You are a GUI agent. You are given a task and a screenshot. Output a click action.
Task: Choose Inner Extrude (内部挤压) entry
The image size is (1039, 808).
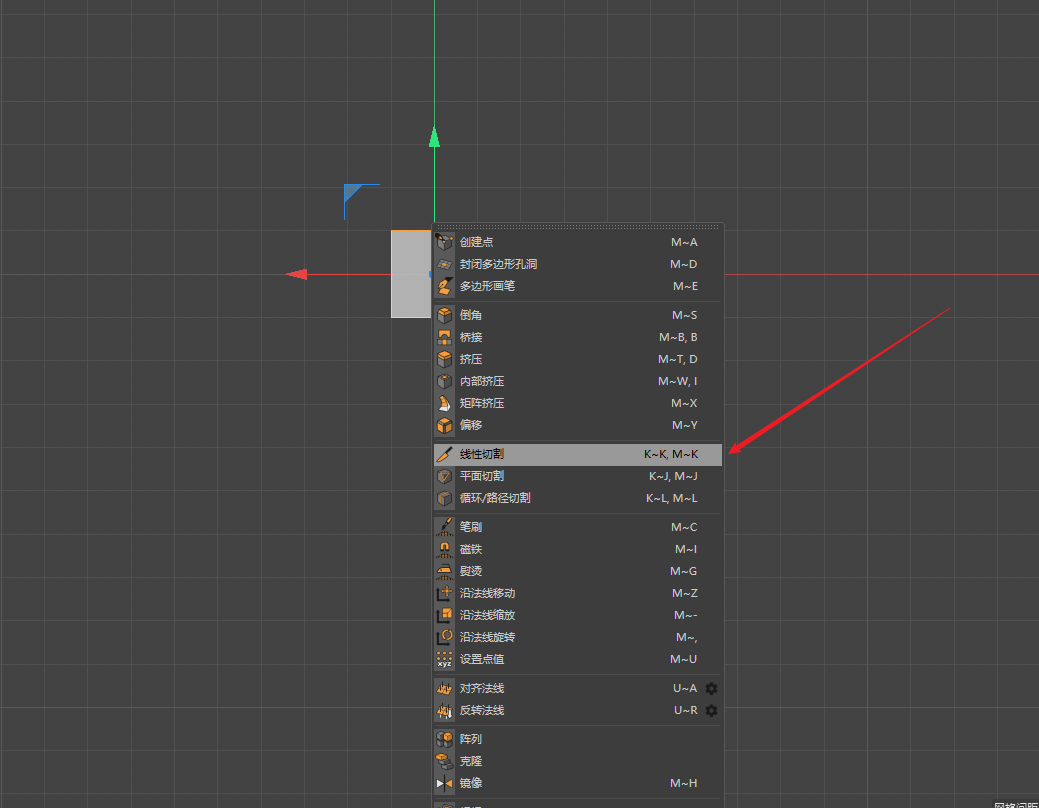482,381
